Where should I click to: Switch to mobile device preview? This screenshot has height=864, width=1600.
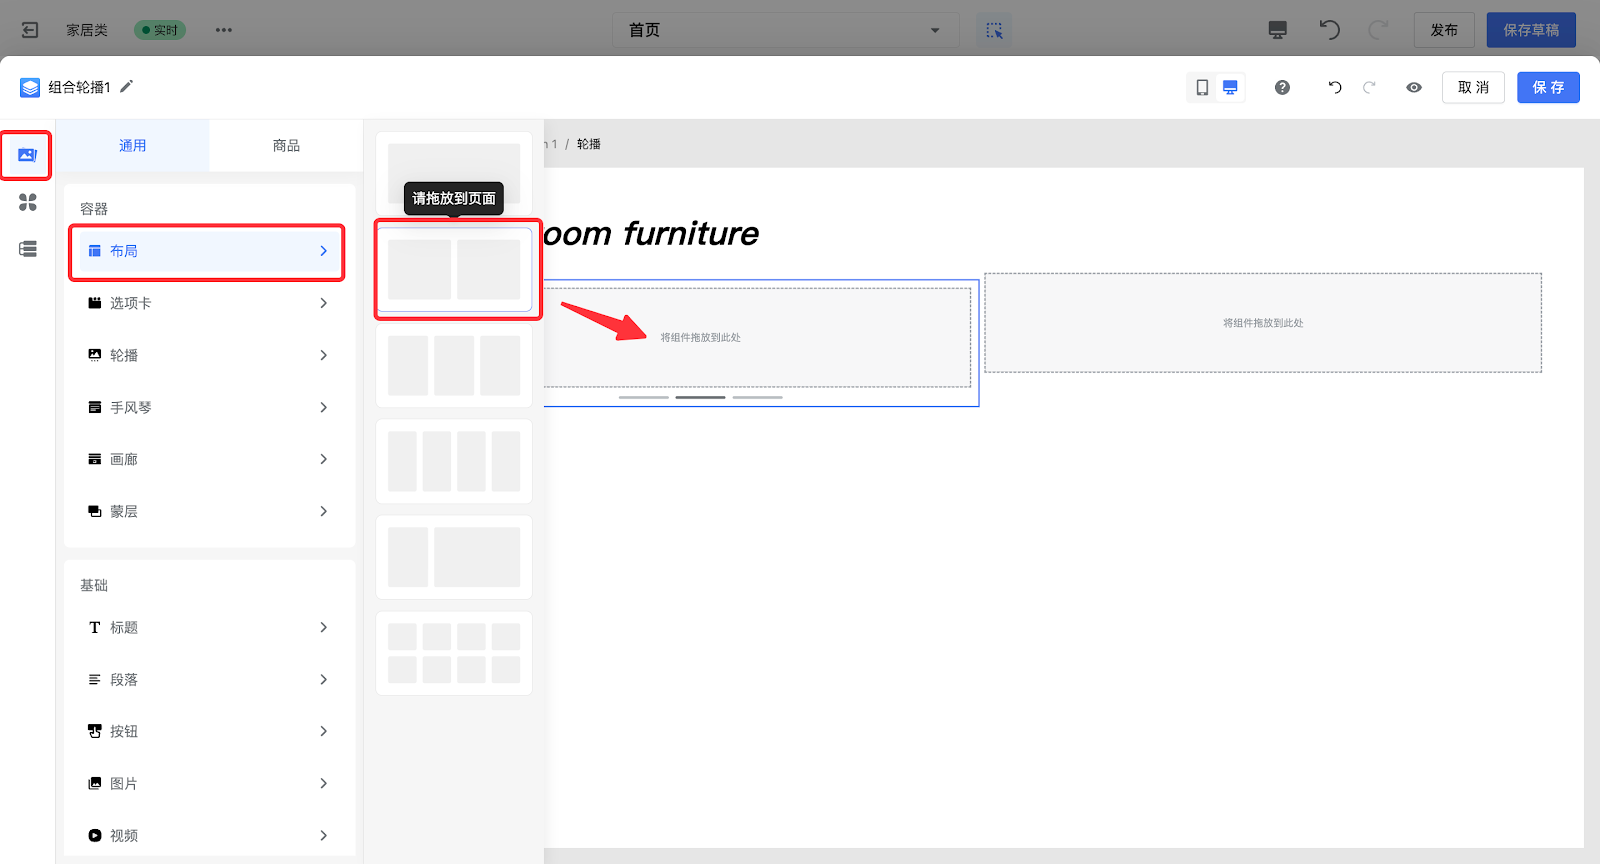pos(1202,88)
